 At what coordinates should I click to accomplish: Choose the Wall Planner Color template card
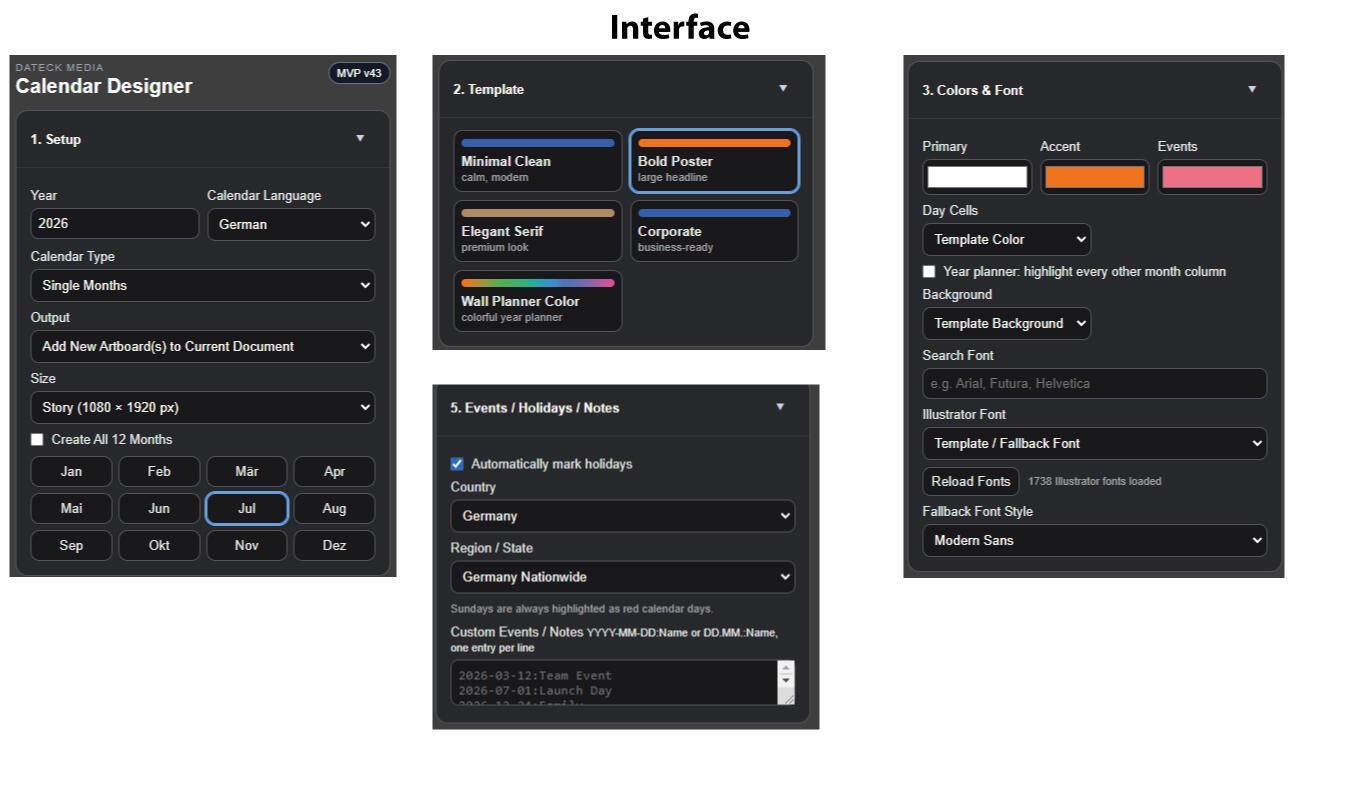coord(538,301)
